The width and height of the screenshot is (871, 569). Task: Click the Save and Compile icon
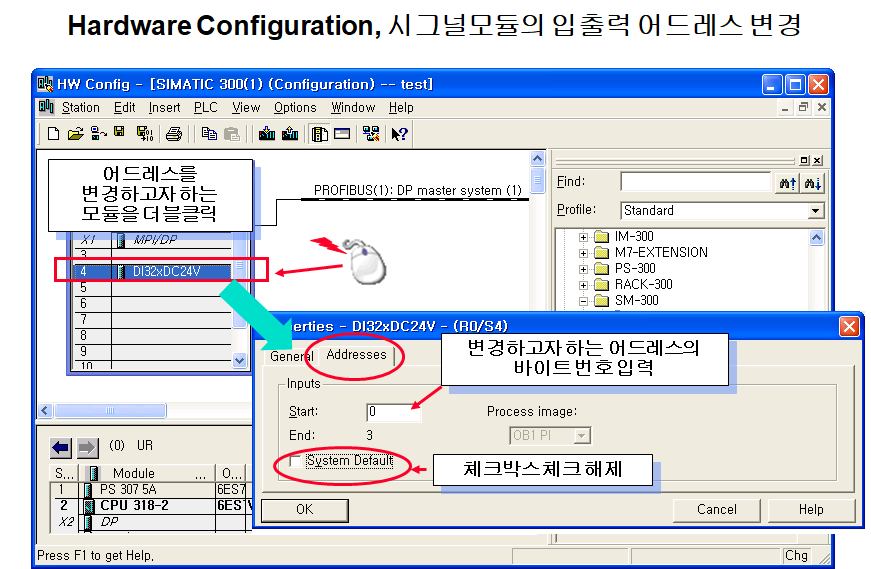pyautogui.click(x=145, y=133)
